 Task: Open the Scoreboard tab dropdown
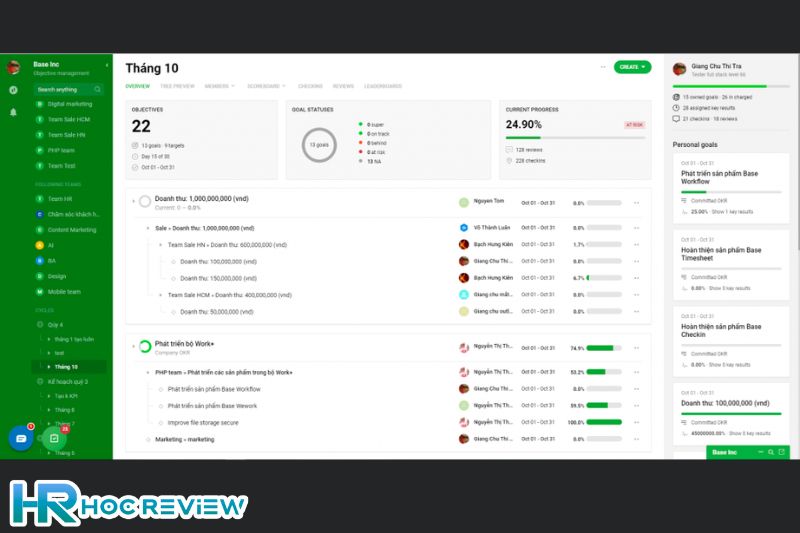(266, 86)
